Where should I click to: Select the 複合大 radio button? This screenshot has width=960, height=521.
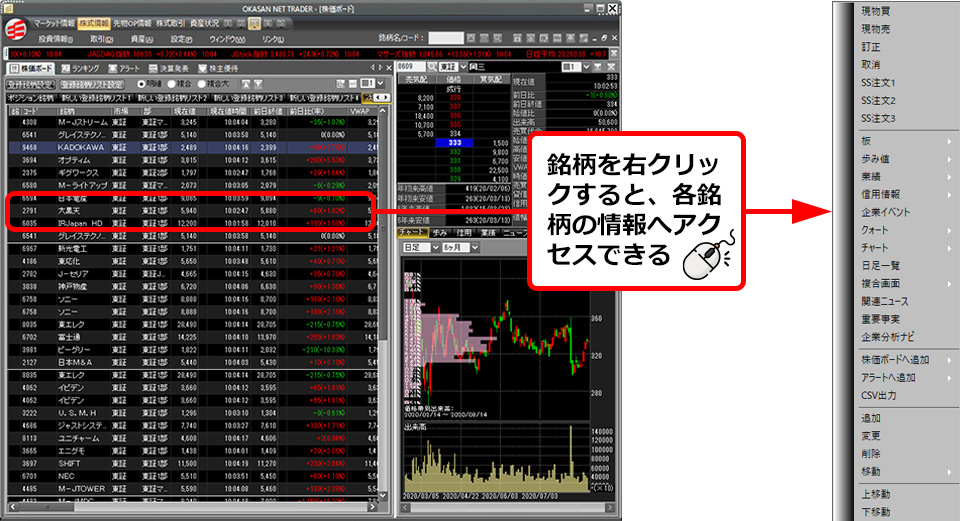click(x=201, y=84)
